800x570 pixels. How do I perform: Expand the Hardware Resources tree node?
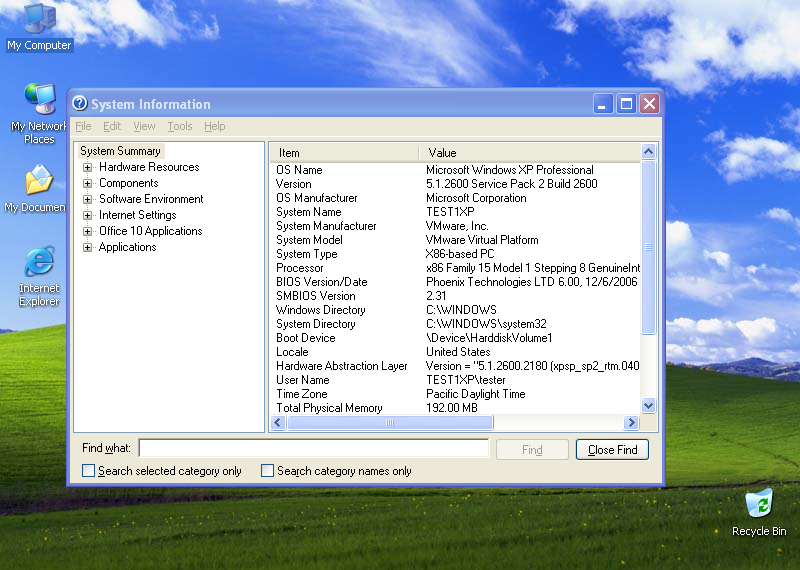pyautogui.click(x=87, y=167)
